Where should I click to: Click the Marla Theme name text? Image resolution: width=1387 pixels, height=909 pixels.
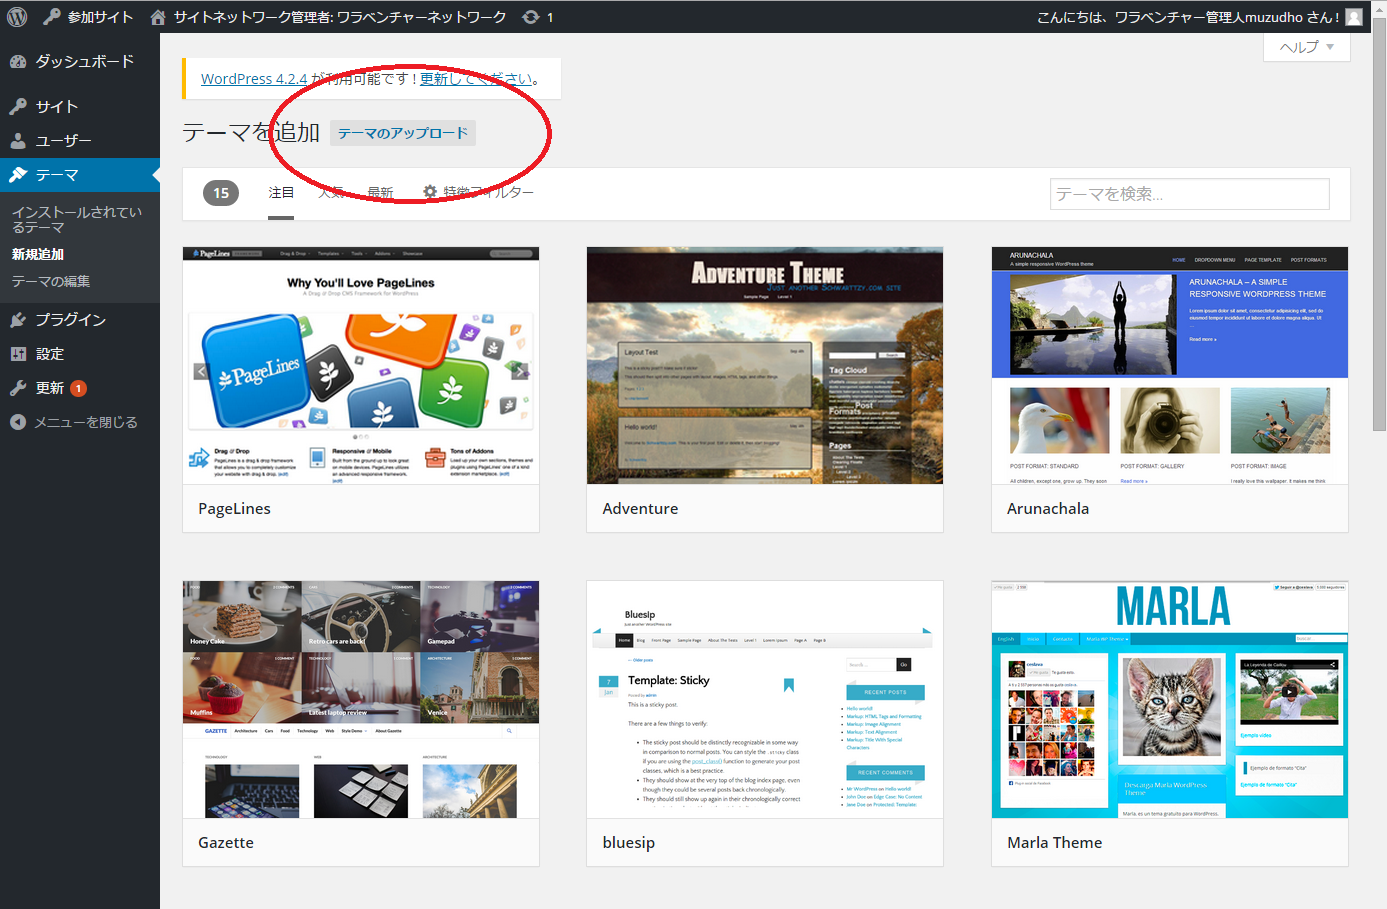click(x=1055, y=843)
